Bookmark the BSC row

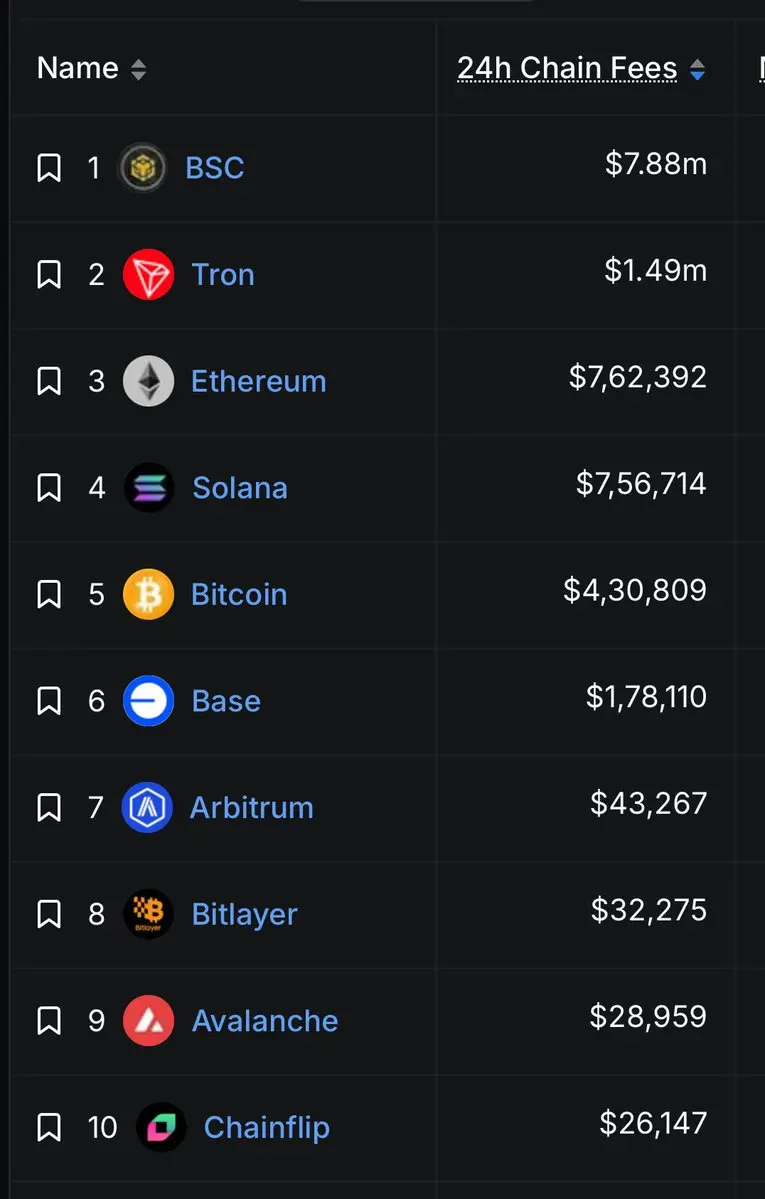click(49, 167)
